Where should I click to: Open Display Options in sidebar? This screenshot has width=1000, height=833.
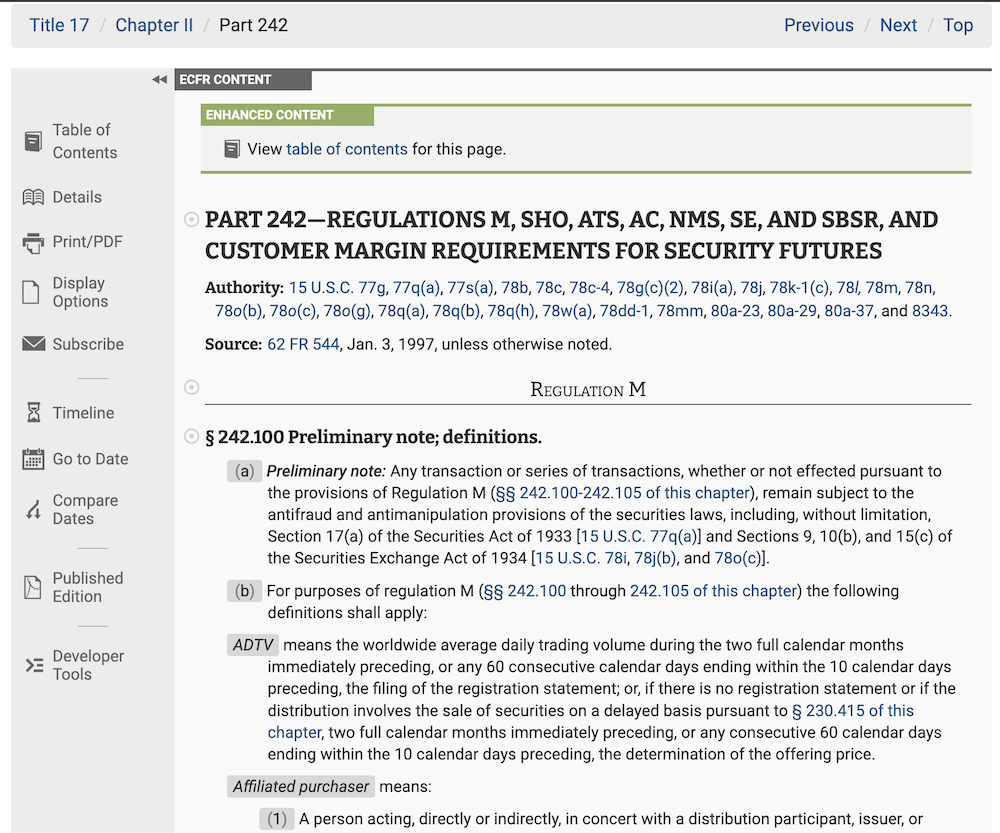pos(80,292)
